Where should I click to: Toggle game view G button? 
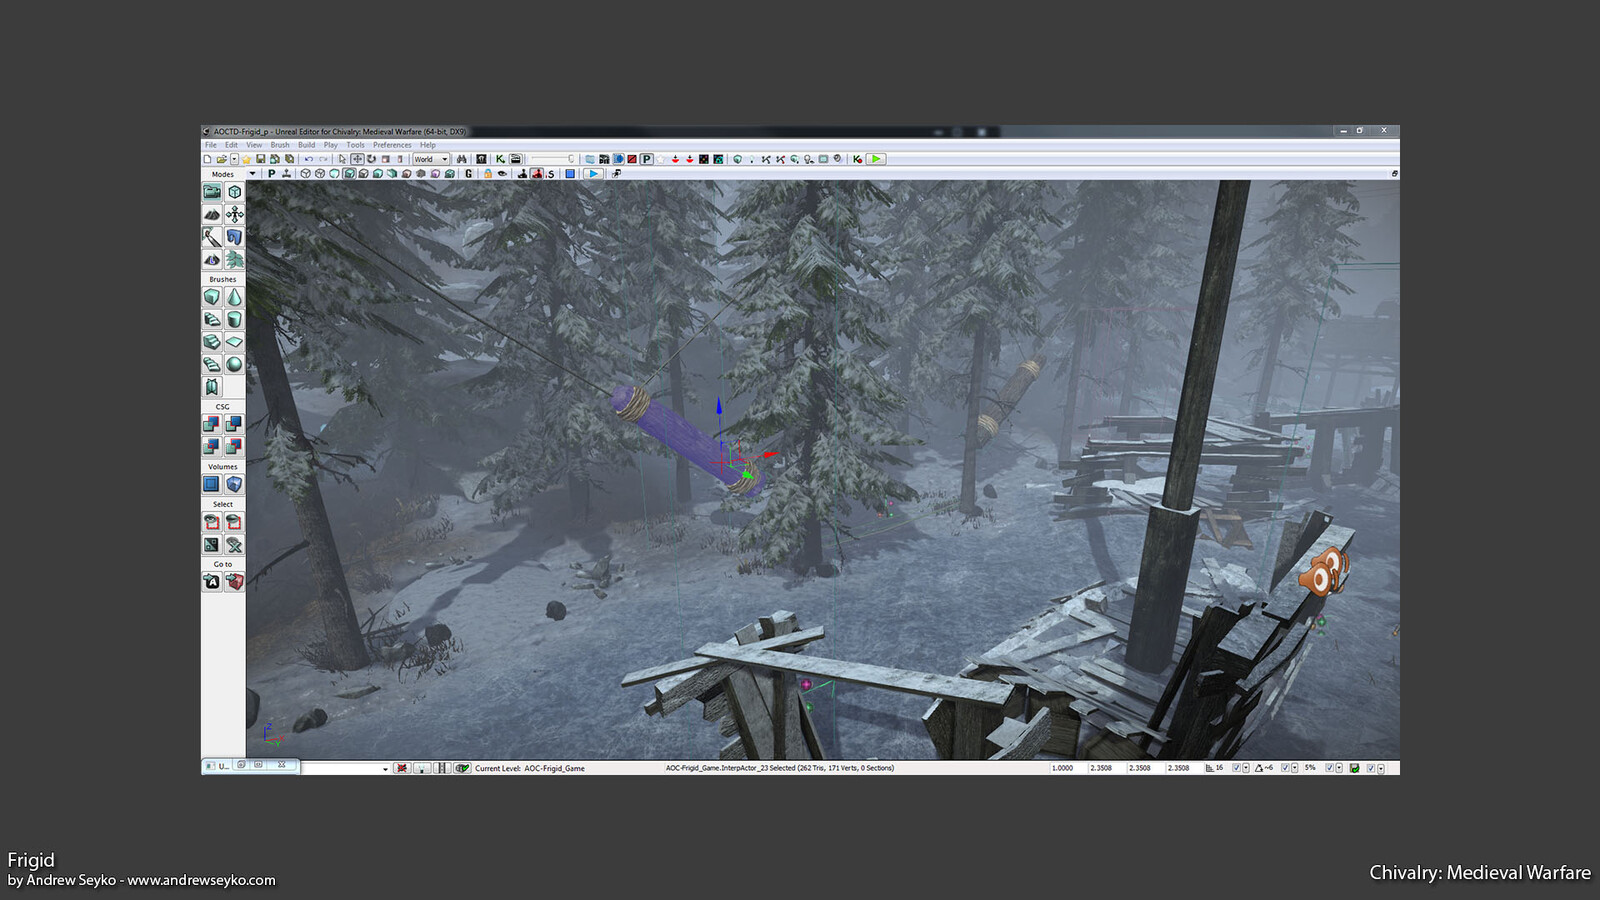468,174
